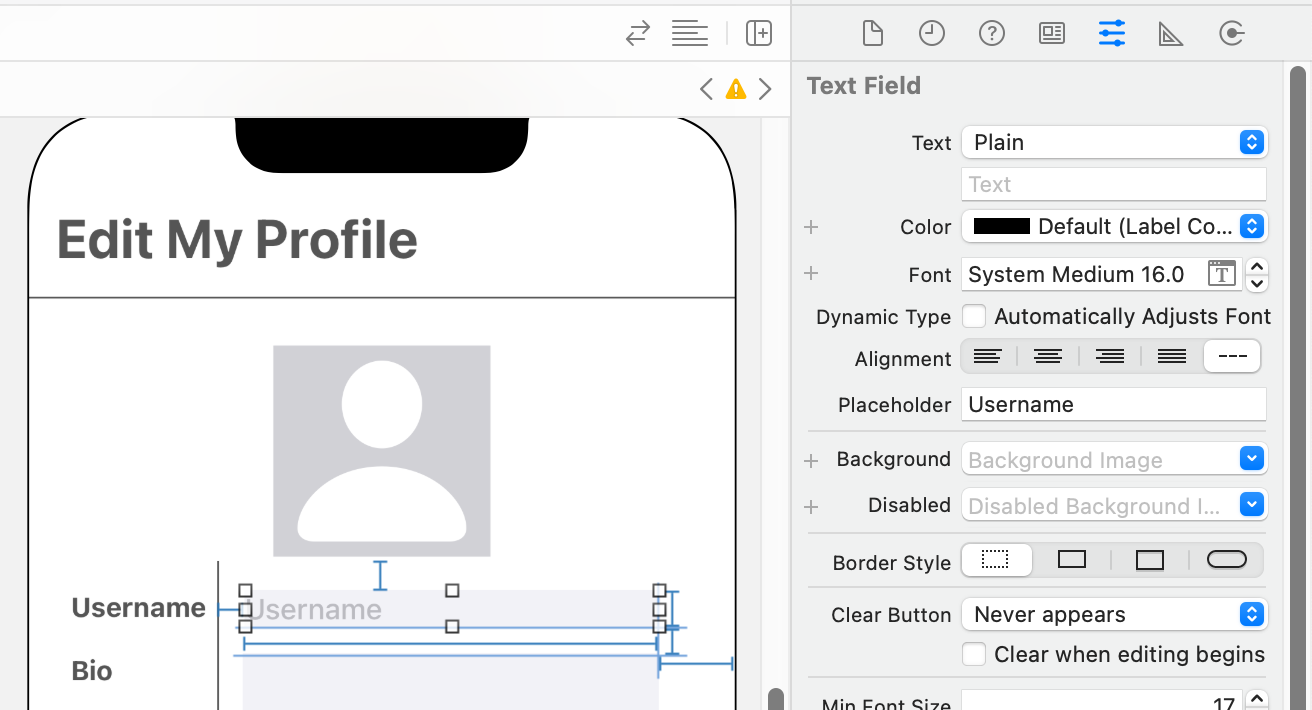Open the Size inspector tab
The height and width of the screenshot is (710, 1312).
pyautogui.click(x=1171, y=34)
